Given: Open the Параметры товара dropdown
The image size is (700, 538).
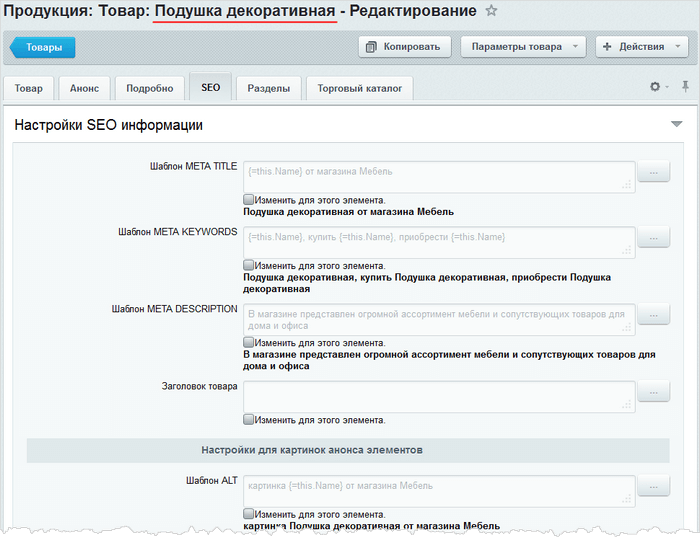Looking at the screenshot, I should [x=523, y=47].
